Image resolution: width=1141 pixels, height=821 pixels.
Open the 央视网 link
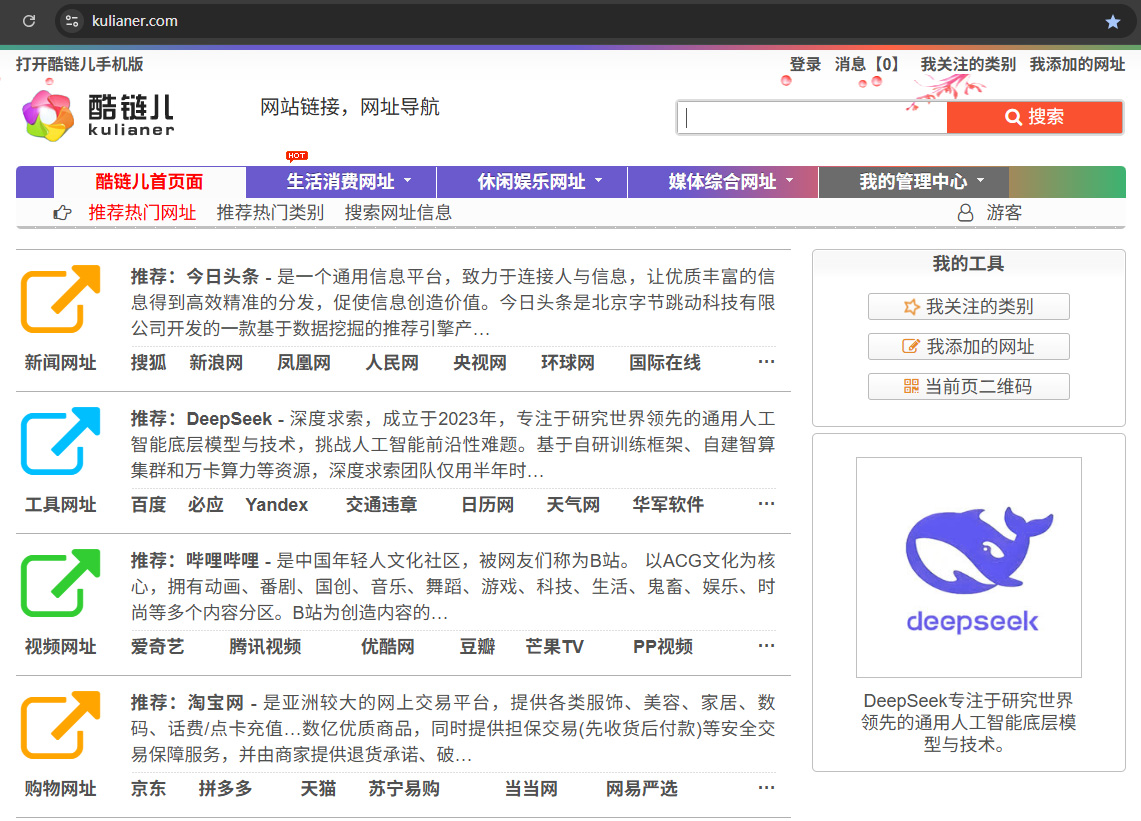point(480,362)
